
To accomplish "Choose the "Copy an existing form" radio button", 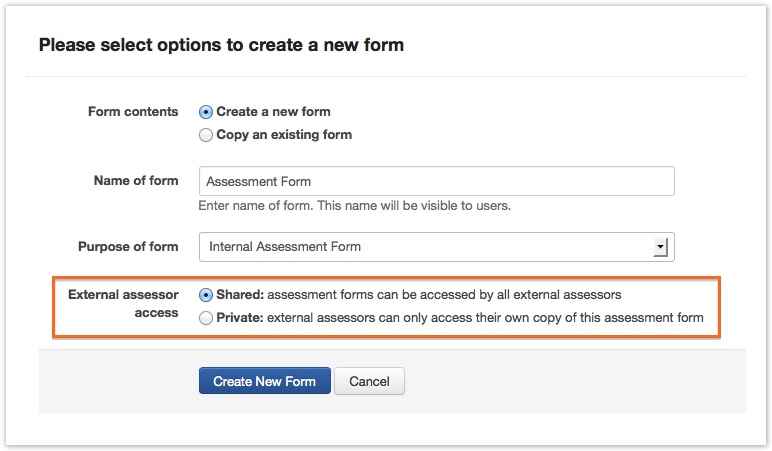I will coord(206,135).
